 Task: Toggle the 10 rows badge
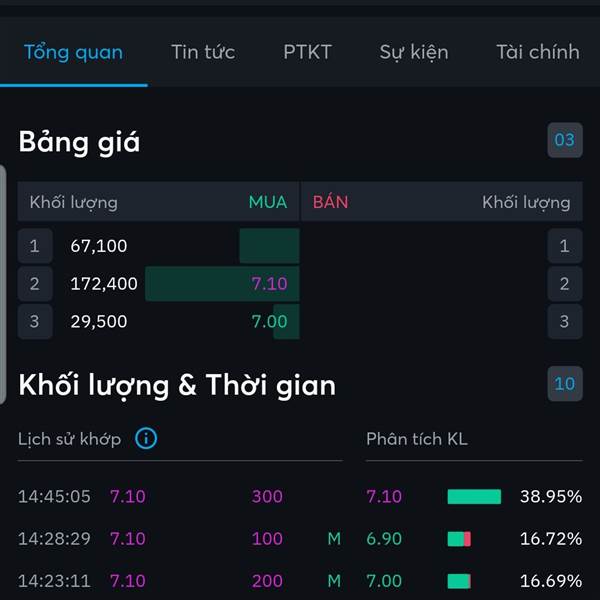[565, 384]
